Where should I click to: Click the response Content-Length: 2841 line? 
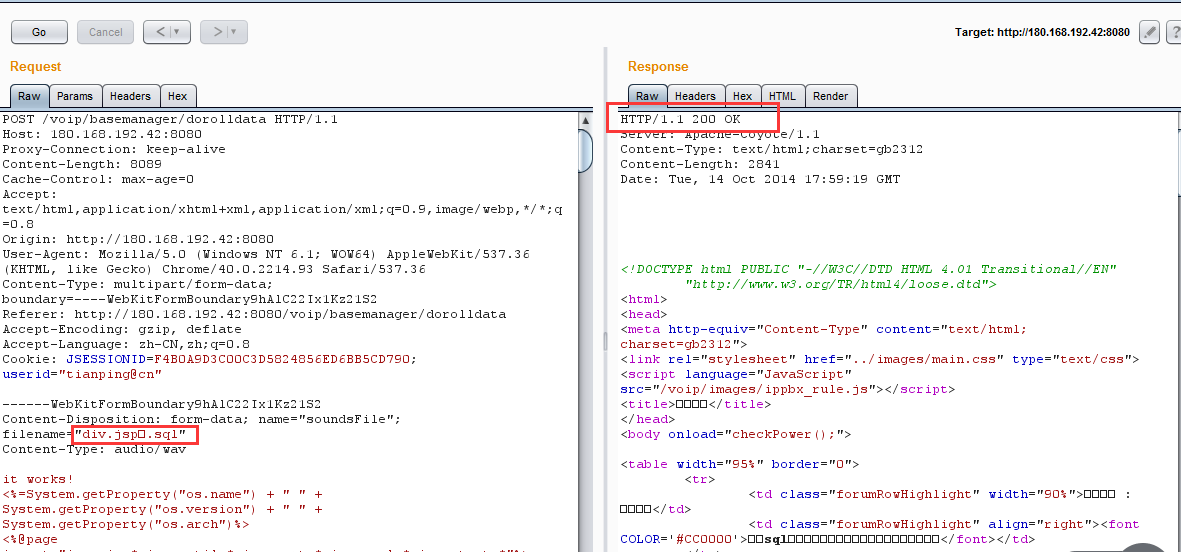(x=700, y=164)
